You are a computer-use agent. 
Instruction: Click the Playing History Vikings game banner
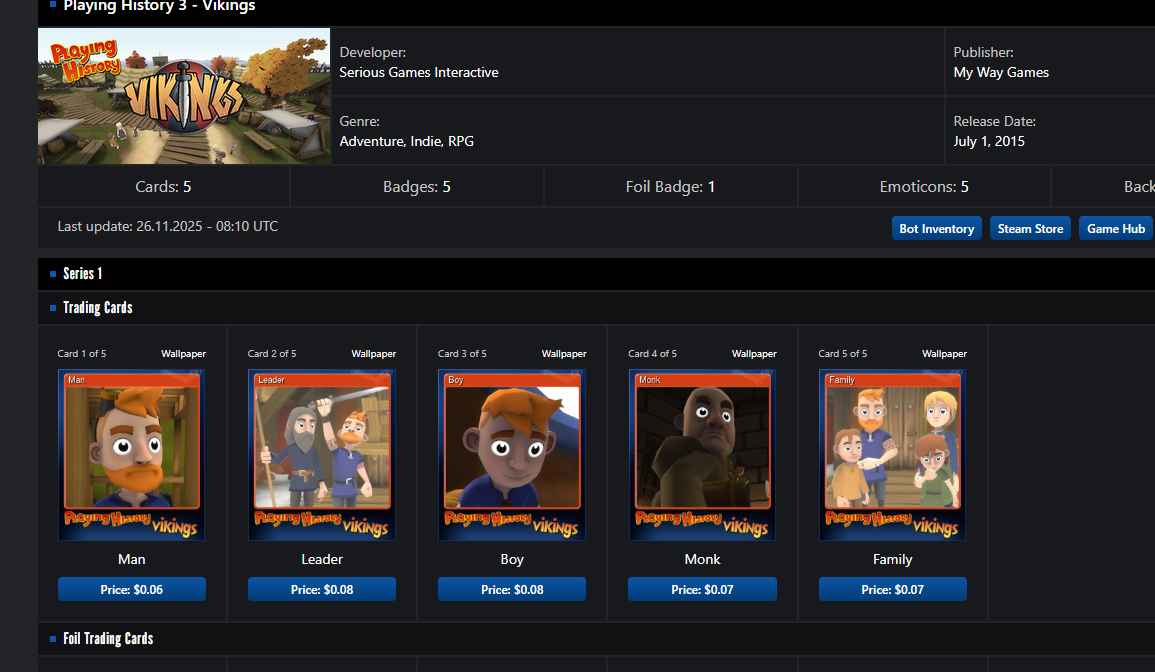coord(184,96)
